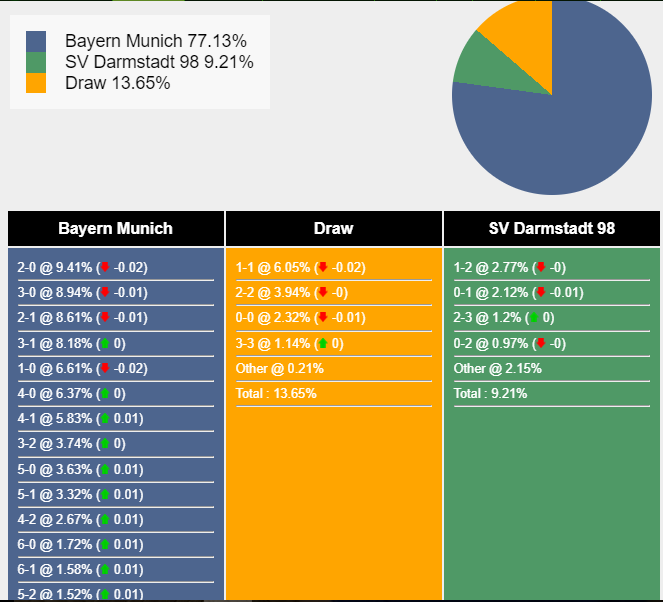This screenshot has height=602, width=663.
Task: Select the SV Darmstadt 98 column header
Action: (552, 228)
